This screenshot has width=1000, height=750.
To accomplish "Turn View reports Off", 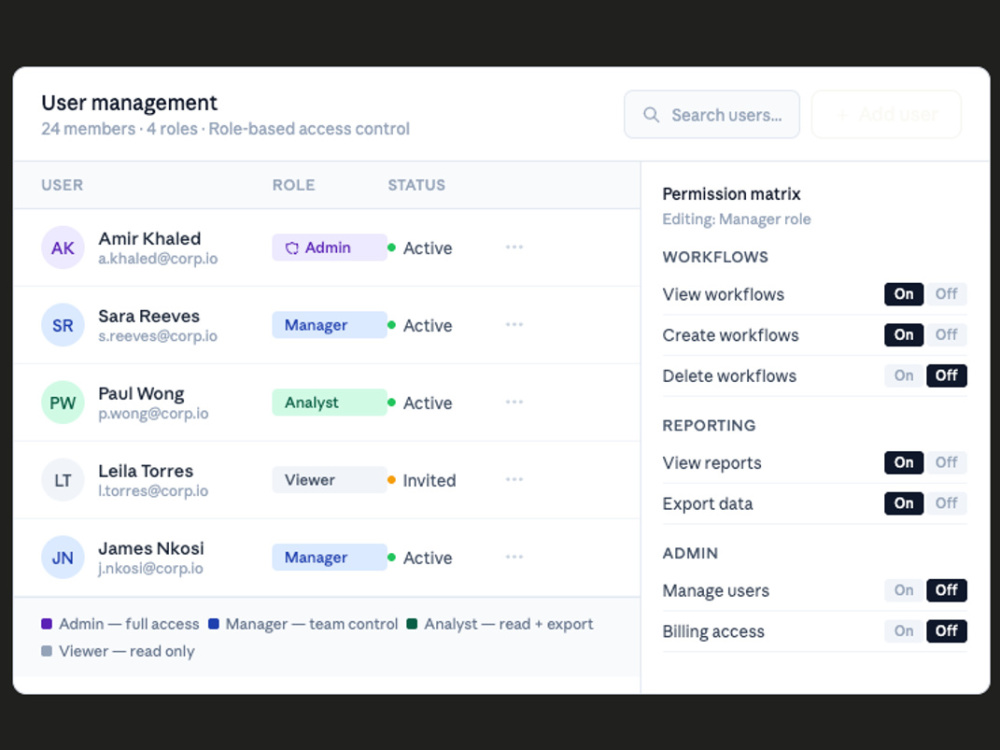I will [946, 462].
